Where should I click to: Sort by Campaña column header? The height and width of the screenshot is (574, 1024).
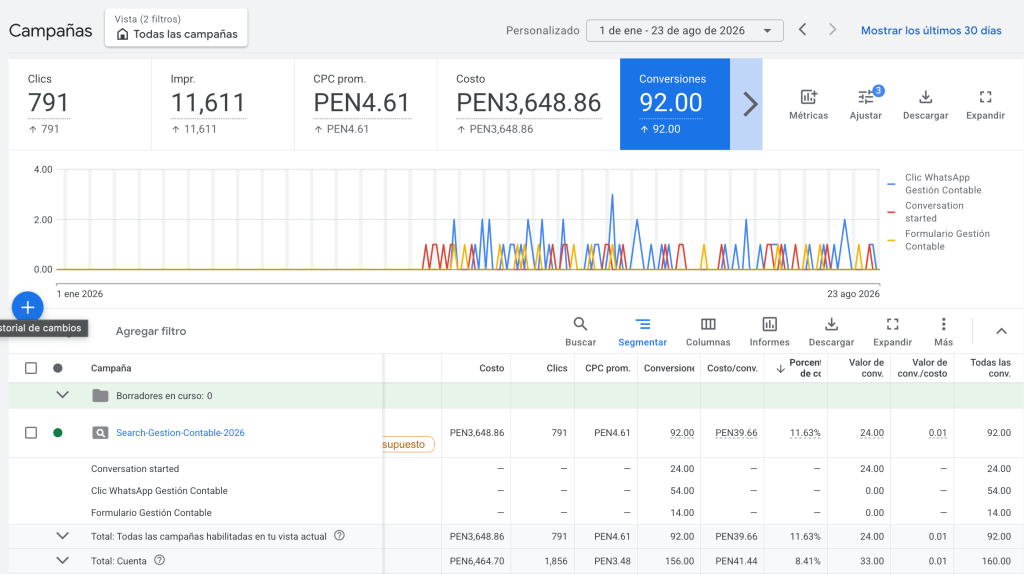click(x=111, y=368)
